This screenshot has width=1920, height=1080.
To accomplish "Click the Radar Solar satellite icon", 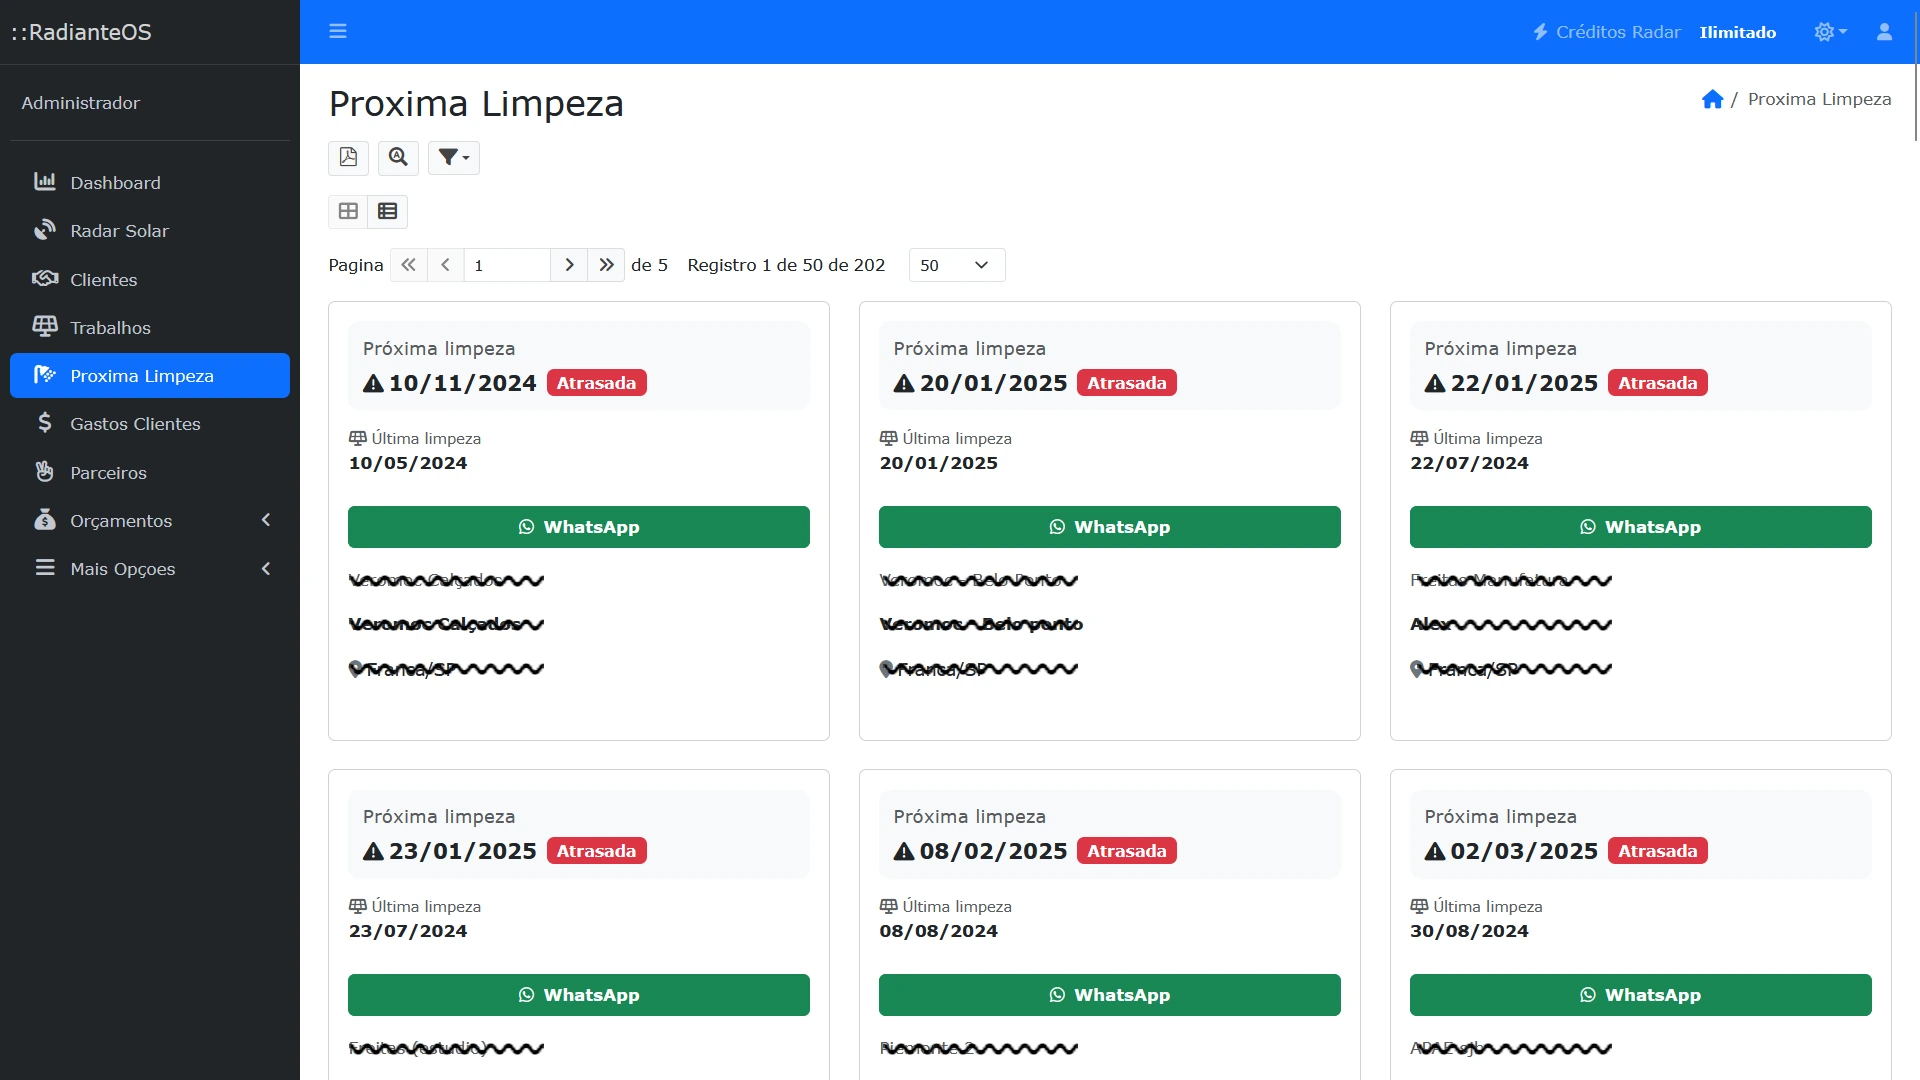I will click(x=45, y=230).
